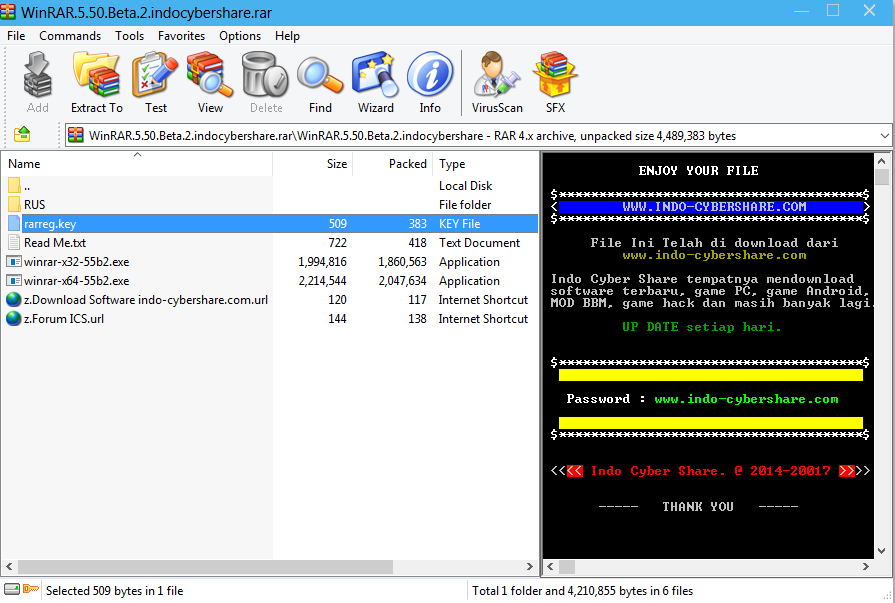The image size is (895, 603).
Task: Open the Favorites menu
Action: (x=182, y=35)
